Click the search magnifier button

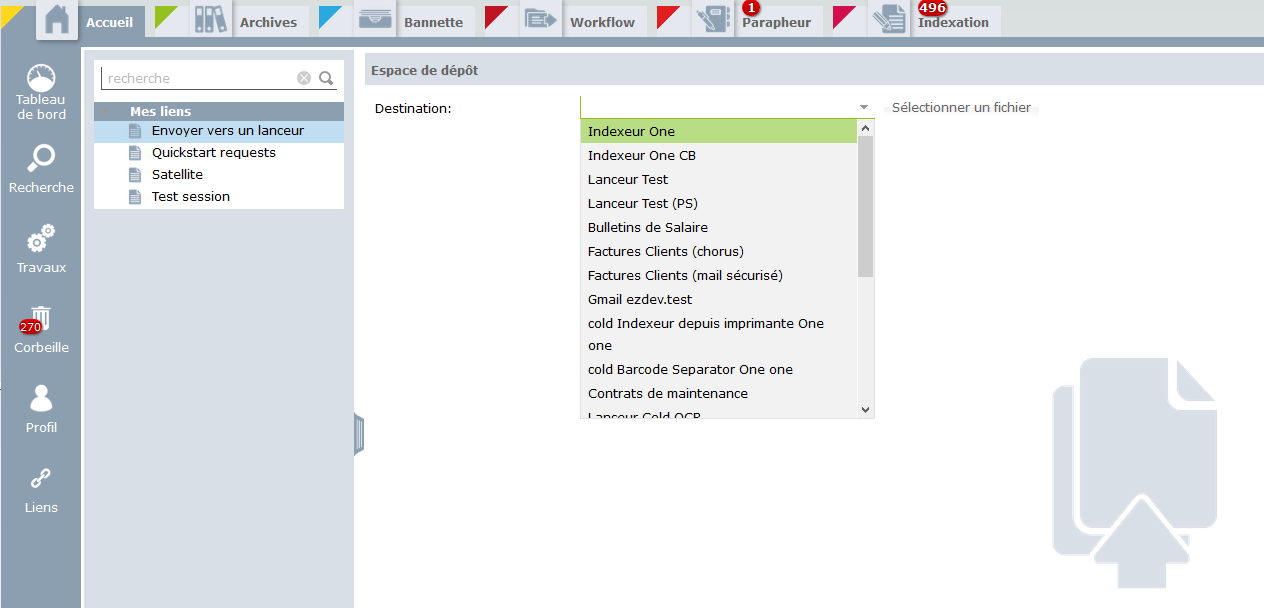[x=326, y=78]
